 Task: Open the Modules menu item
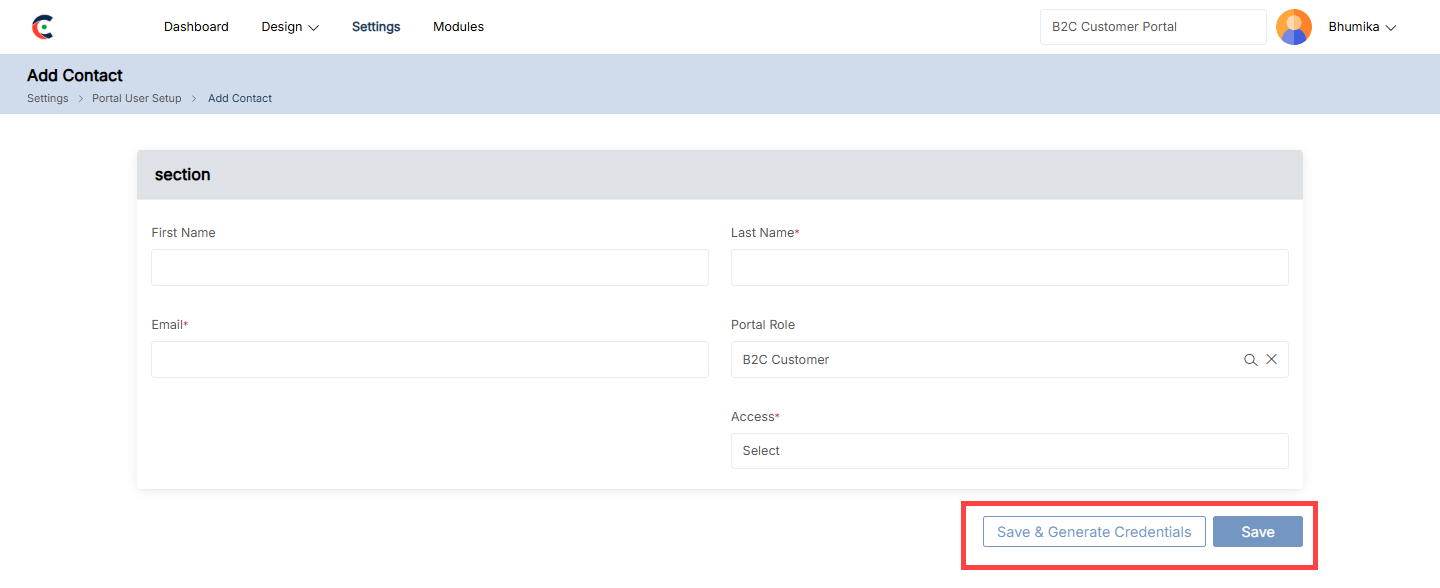click(x=458, y=27)
